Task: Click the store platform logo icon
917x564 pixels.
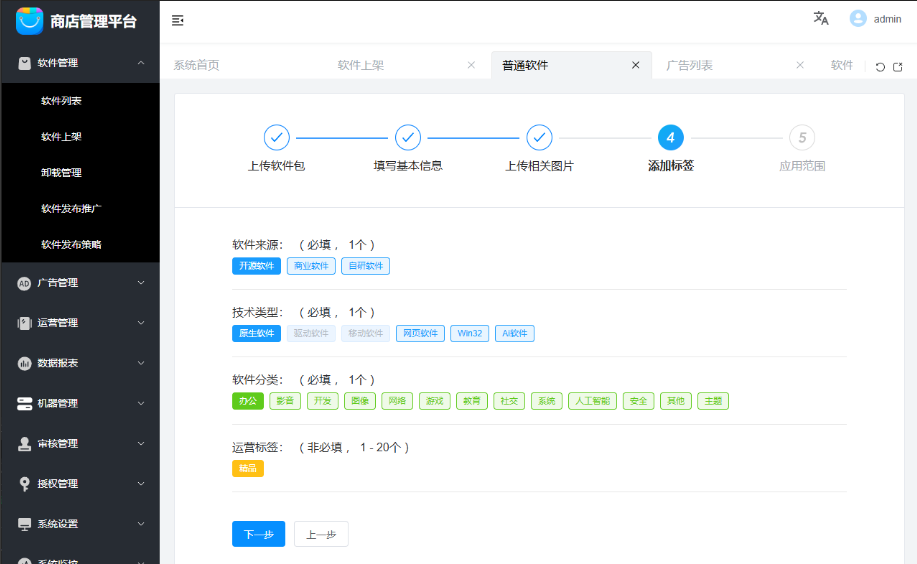Action: 29,21
